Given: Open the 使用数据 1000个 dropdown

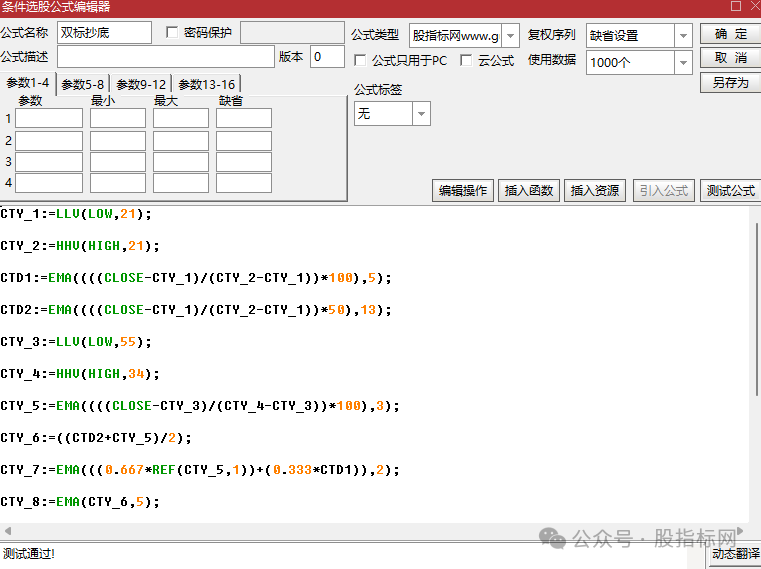Looking at the screenshot, I should tap(683, 63).
